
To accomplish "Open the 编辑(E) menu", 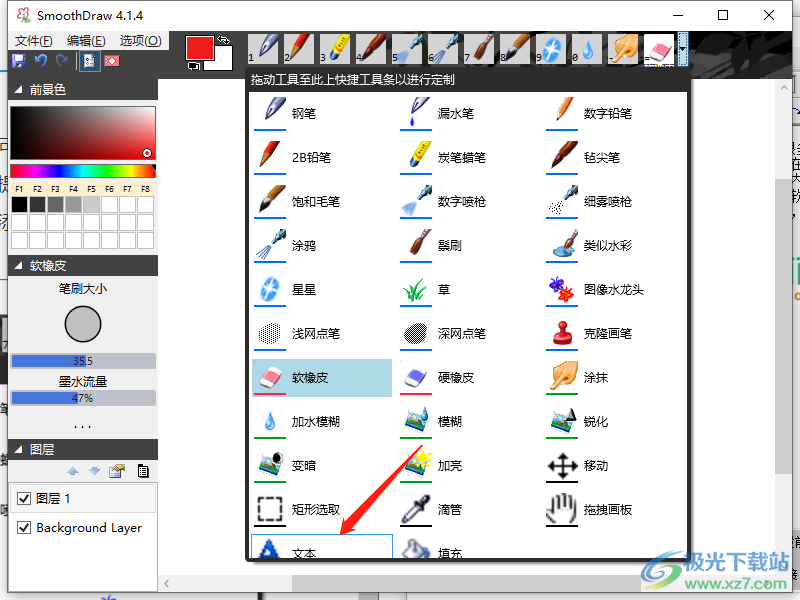I will 86,41.
